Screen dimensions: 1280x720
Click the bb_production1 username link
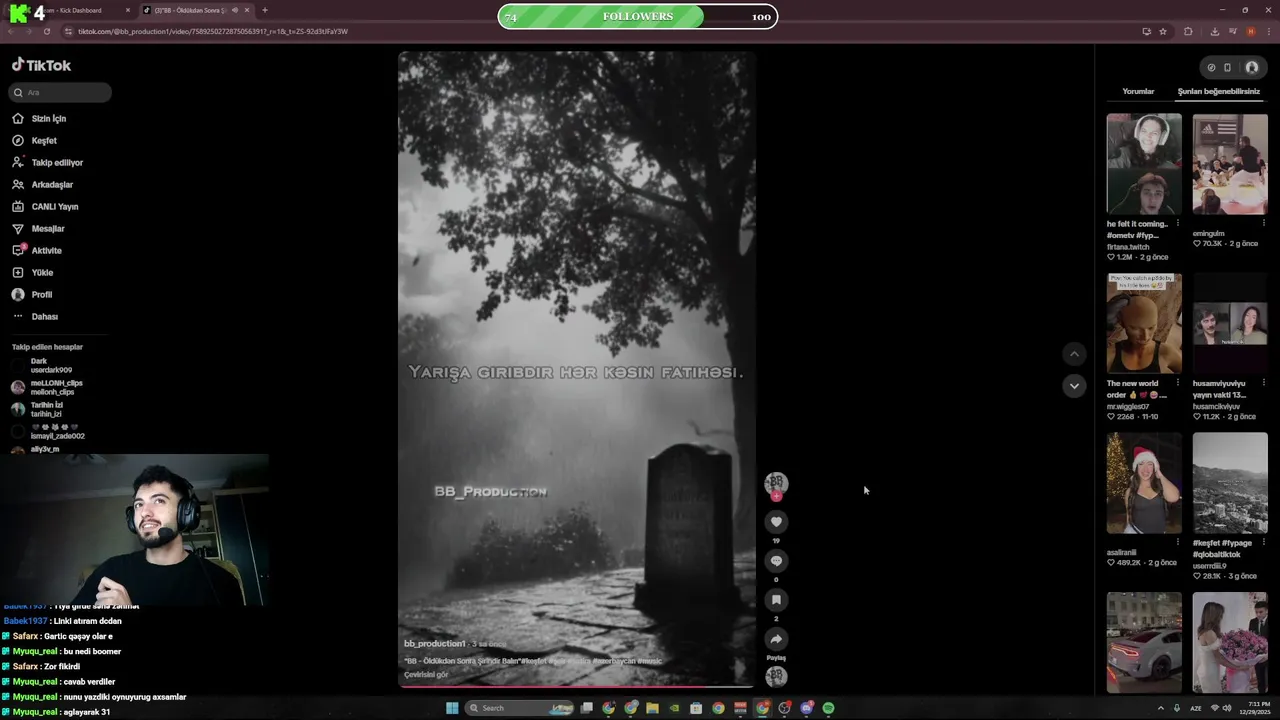pos(435,644)
